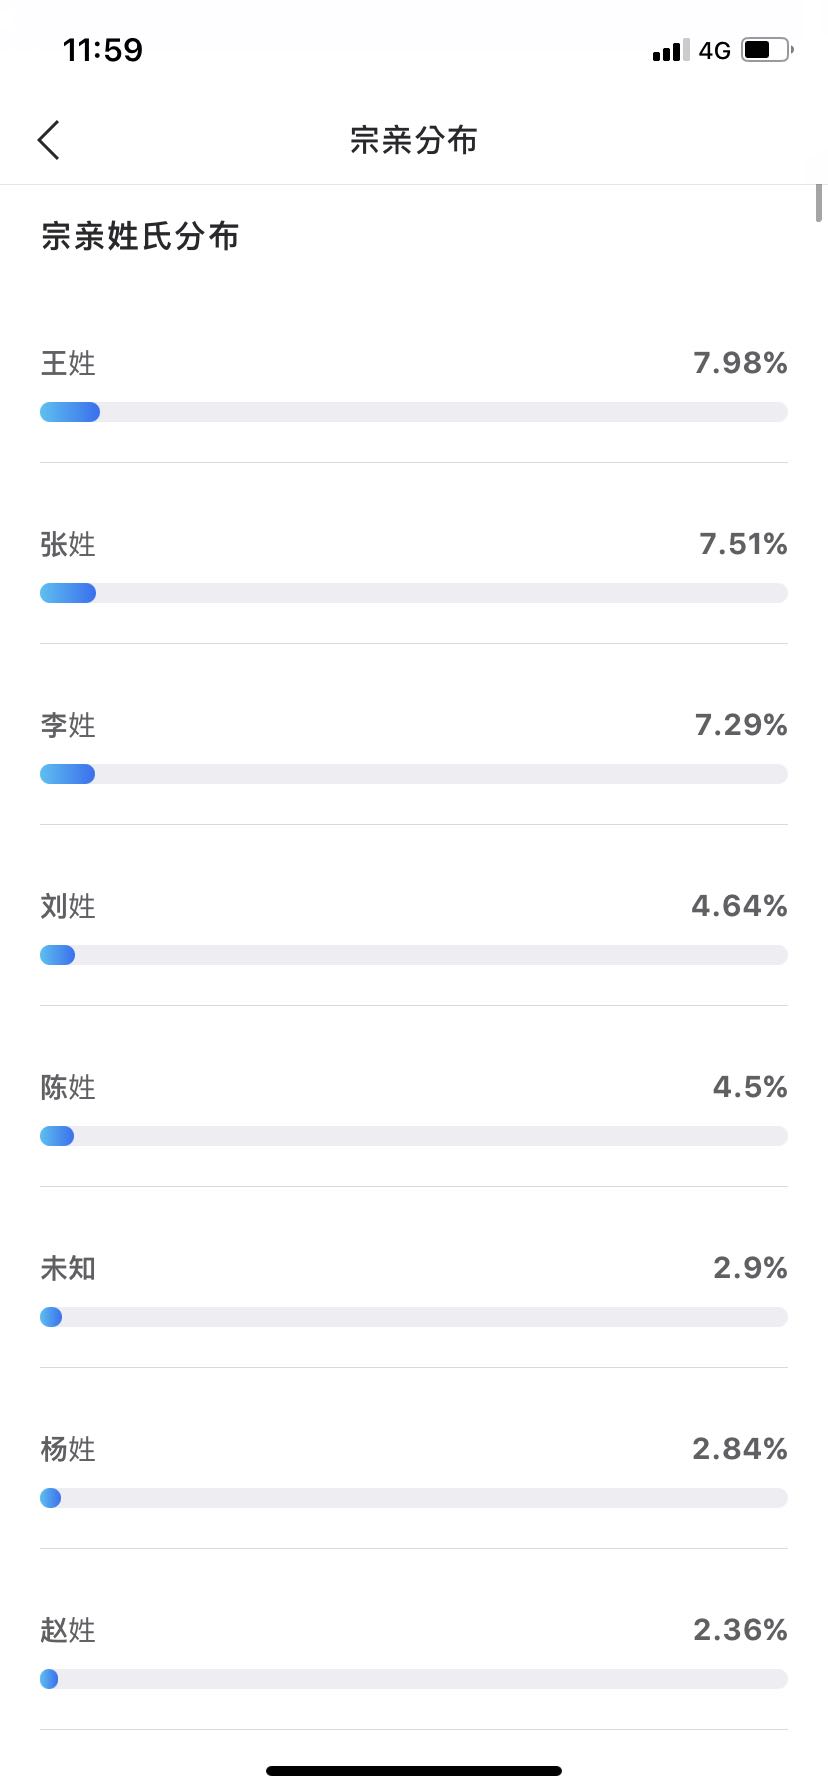Tap the back arrow icon
Viewport: 828px width, 1792px height.
tap(49, 140)
